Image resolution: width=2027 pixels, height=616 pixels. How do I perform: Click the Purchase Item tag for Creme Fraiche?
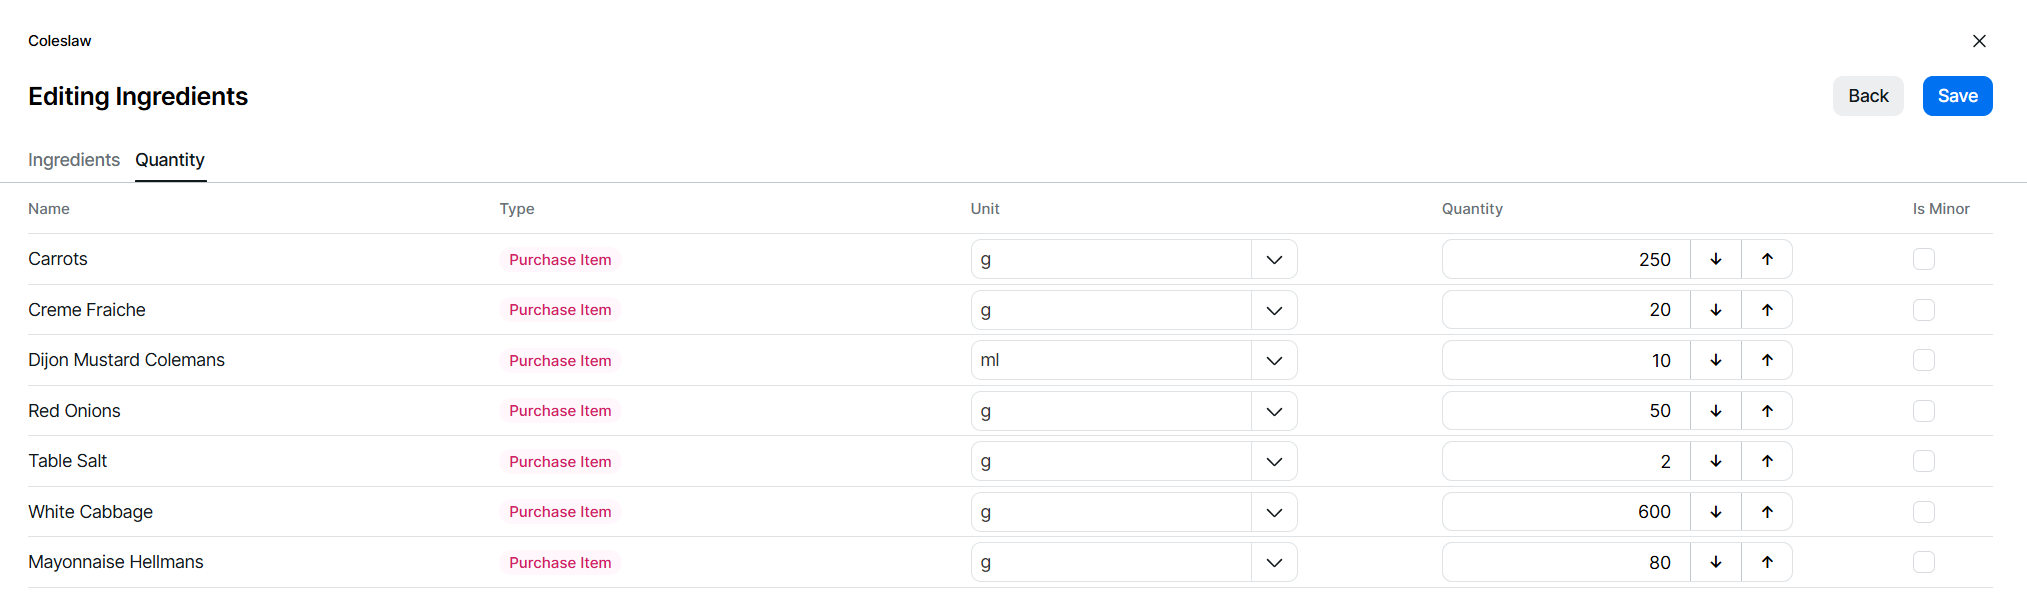click(560, 310)
